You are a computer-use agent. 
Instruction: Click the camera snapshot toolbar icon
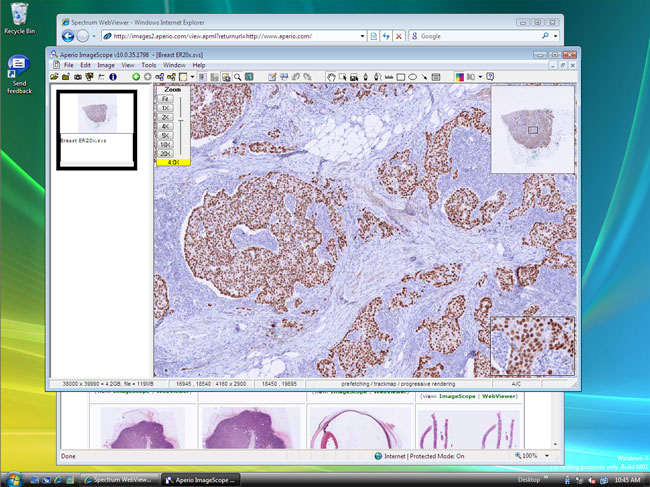coord(78,77)
